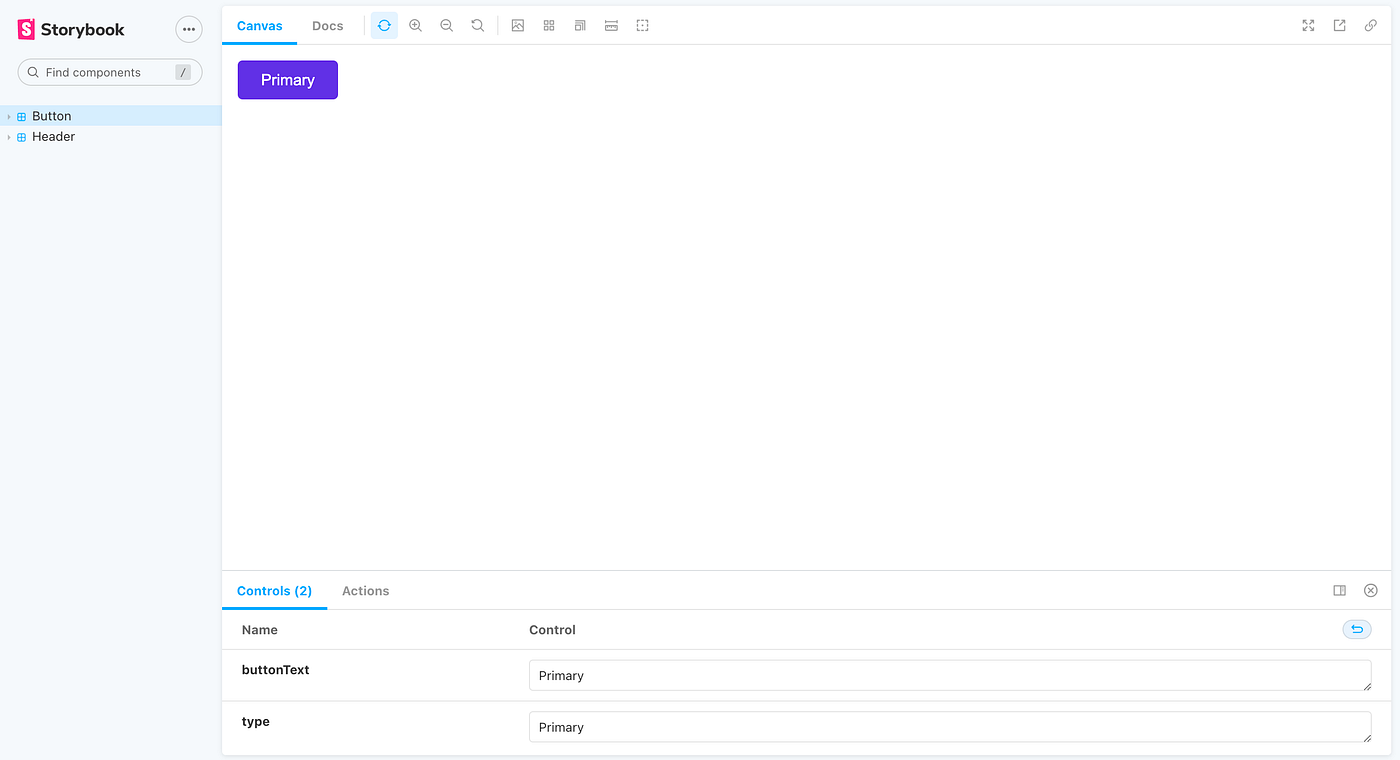This screenshot has height=760, width=1400.
Task: Toggle outlines on the preview with dashed-box icon
Action: (642, 25)
